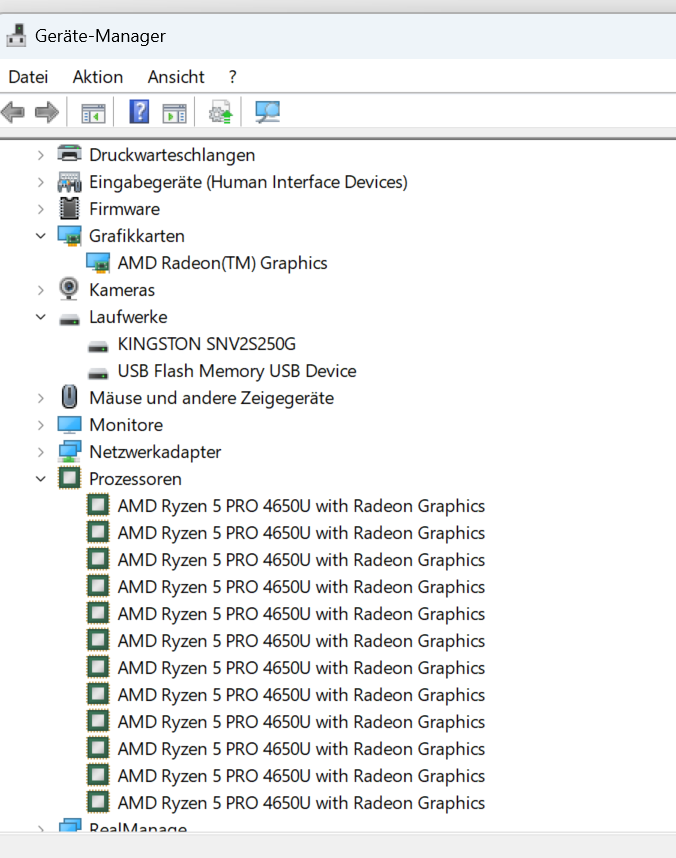Screen dimensions: 676x858
Task: Select Mäuse und andere Zeigegeräte label
Action: coord(211,398)
